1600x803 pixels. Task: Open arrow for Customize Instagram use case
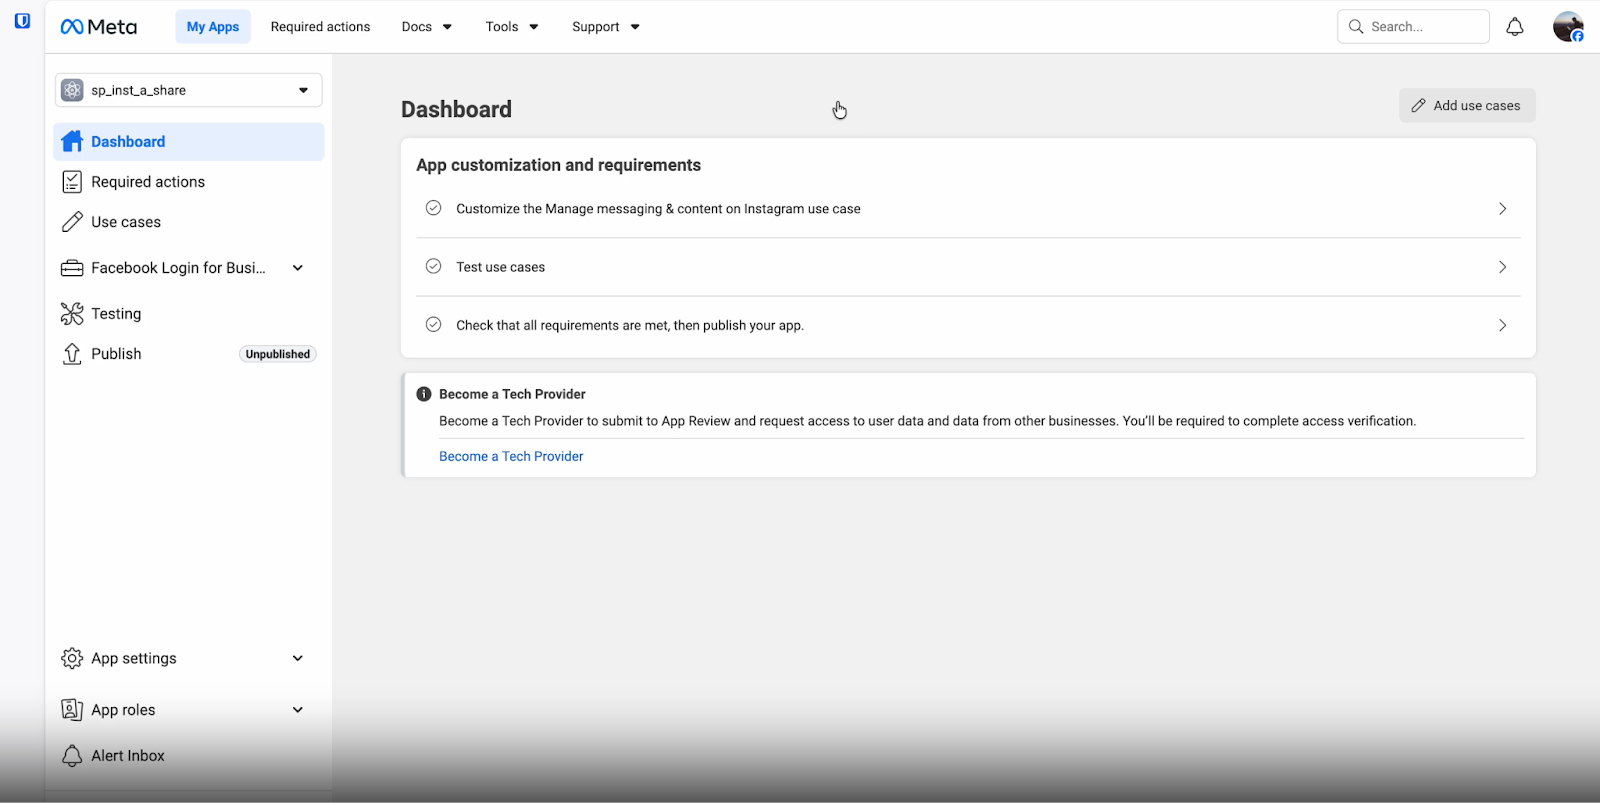(1502, 209)
